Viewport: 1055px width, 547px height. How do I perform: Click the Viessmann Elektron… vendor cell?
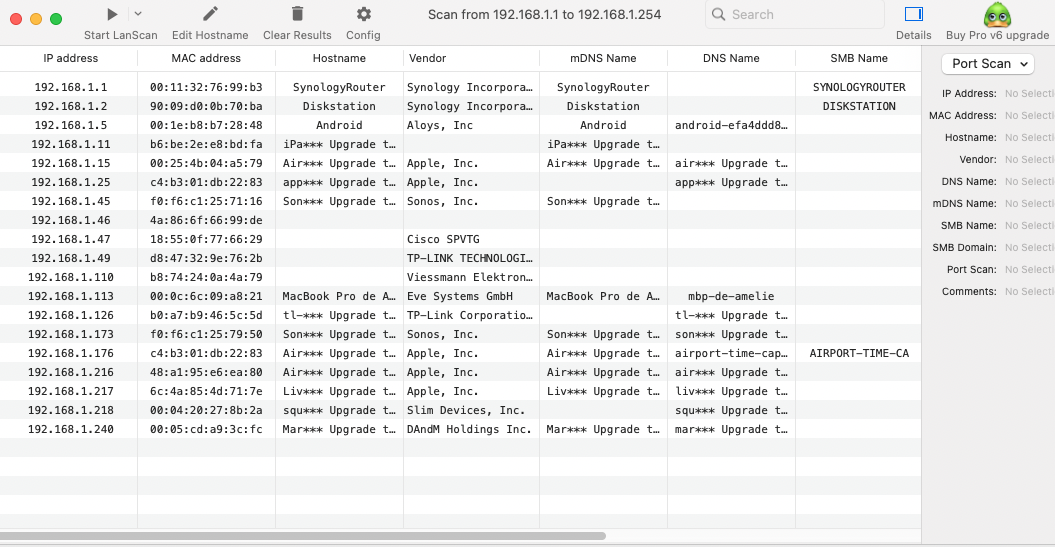pos(470,277)
